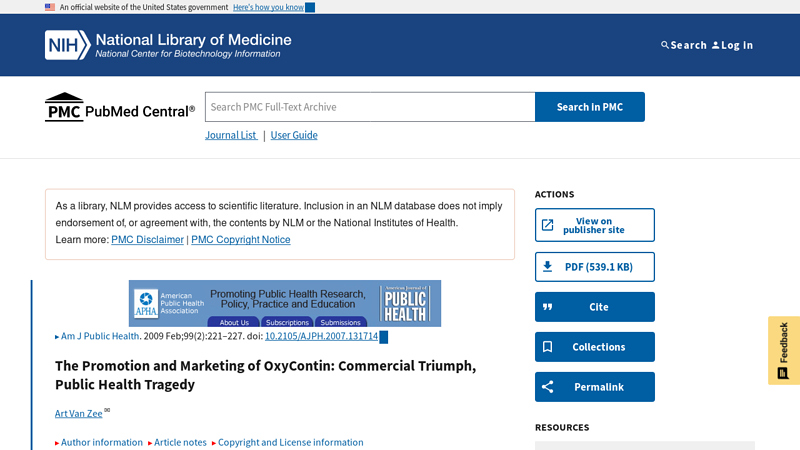Image resolution: width=800 pixels, height=450 pixels.
Task: Download the PDF (539.1 KB)
Action: tap(595, 267)
